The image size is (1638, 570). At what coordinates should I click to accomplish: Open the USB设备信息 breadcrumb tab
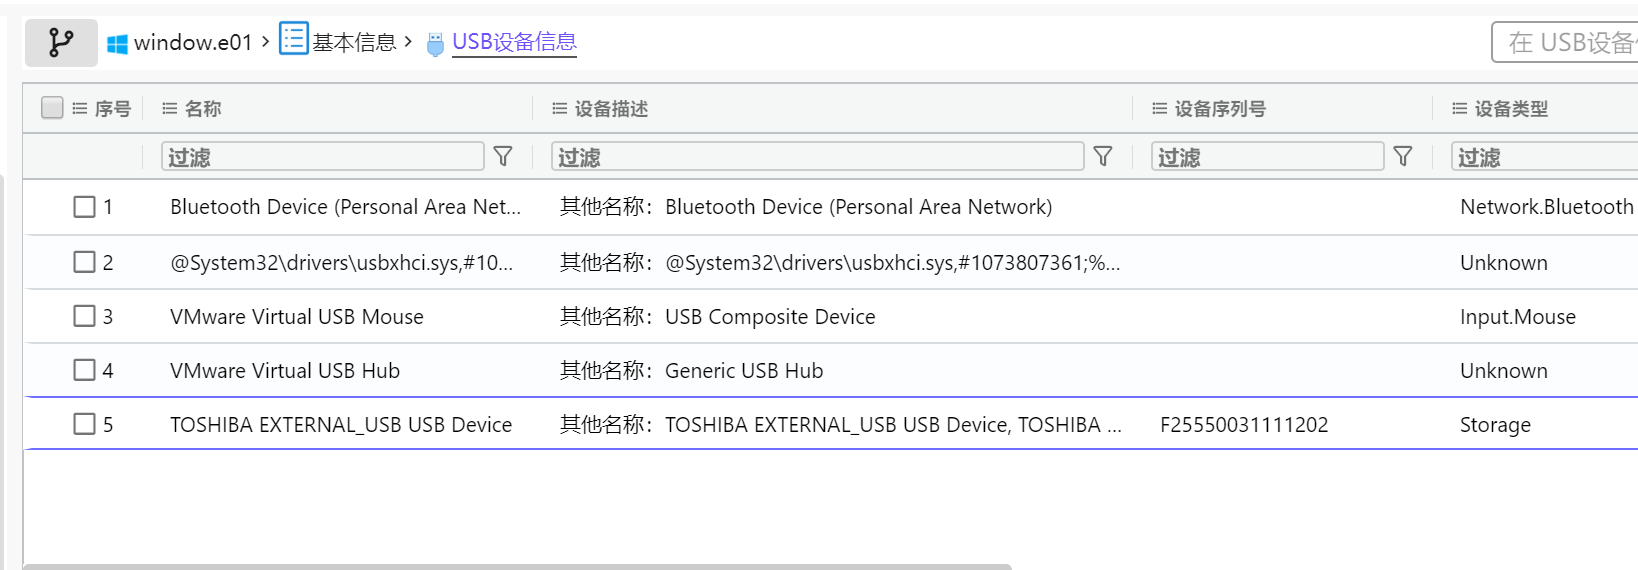click(x=514, y=42)
